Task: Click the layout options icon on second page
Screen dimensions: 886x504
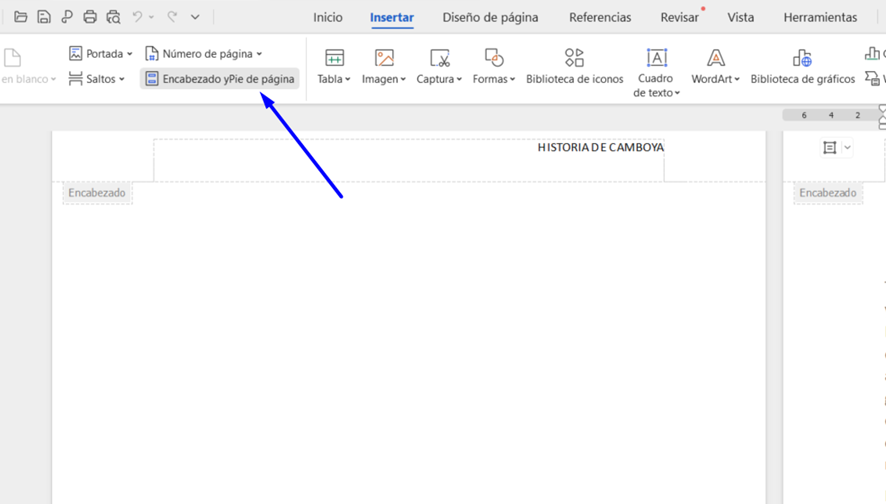Action: [829, 147]
